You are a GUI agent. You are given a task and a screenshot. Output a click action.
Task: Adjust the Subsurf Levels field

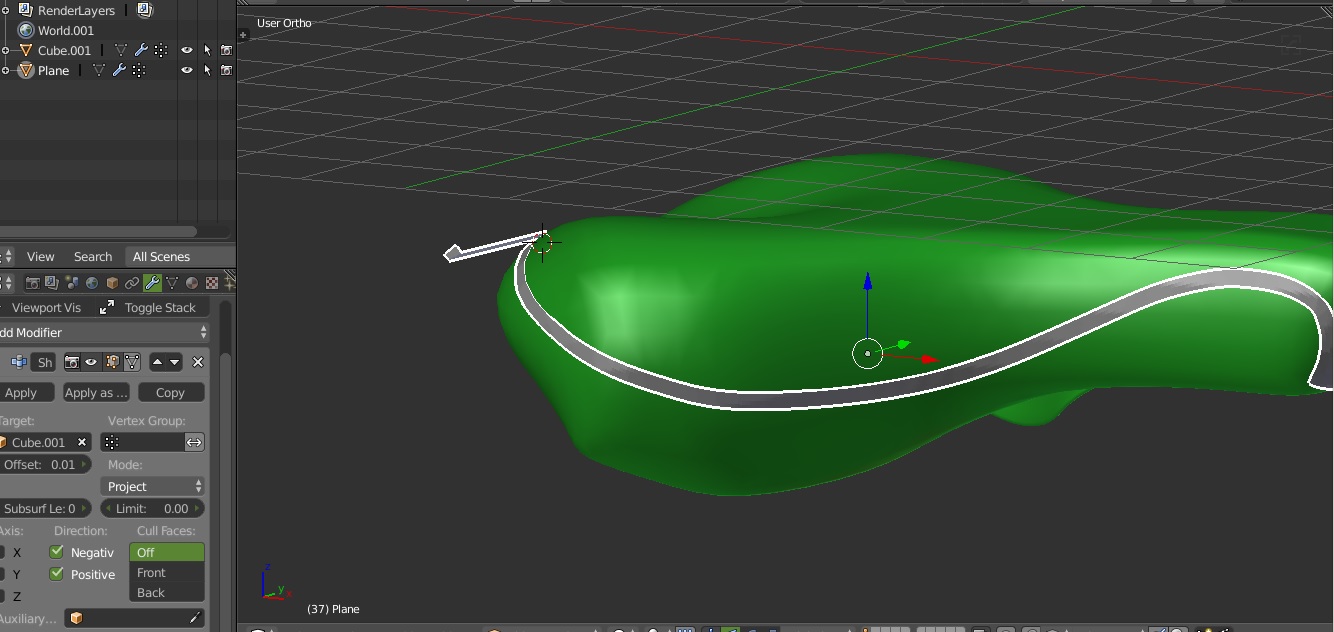[x=45, y=508]
